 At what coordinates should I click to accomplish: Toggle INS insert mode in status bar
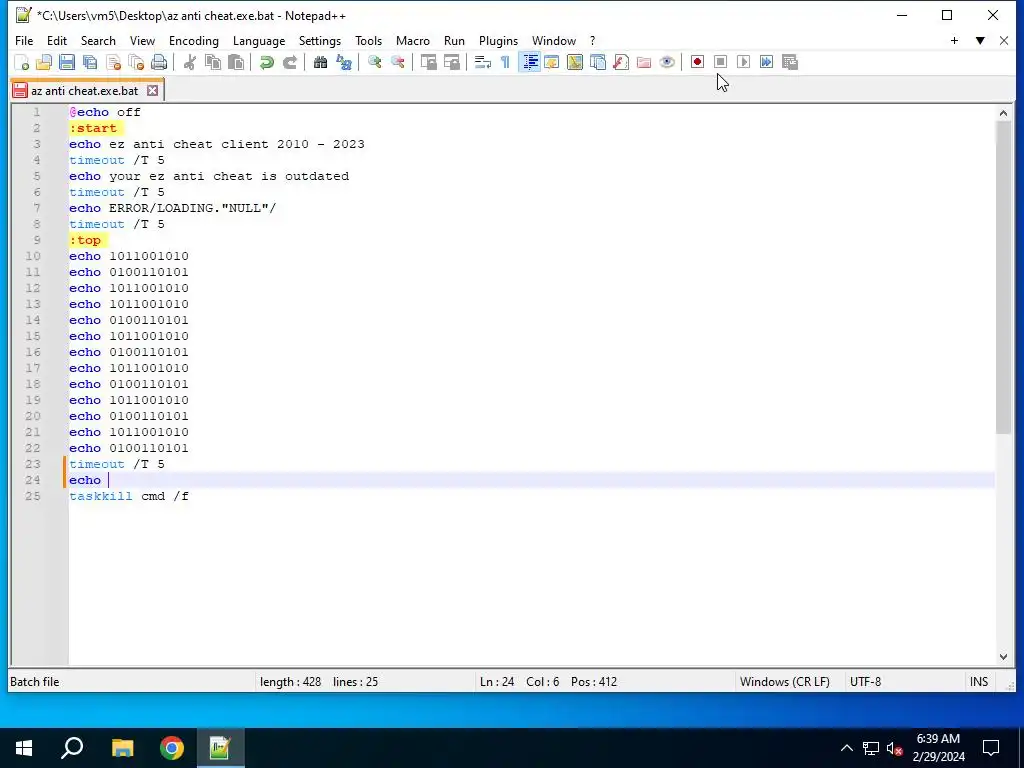coord(978,682)
